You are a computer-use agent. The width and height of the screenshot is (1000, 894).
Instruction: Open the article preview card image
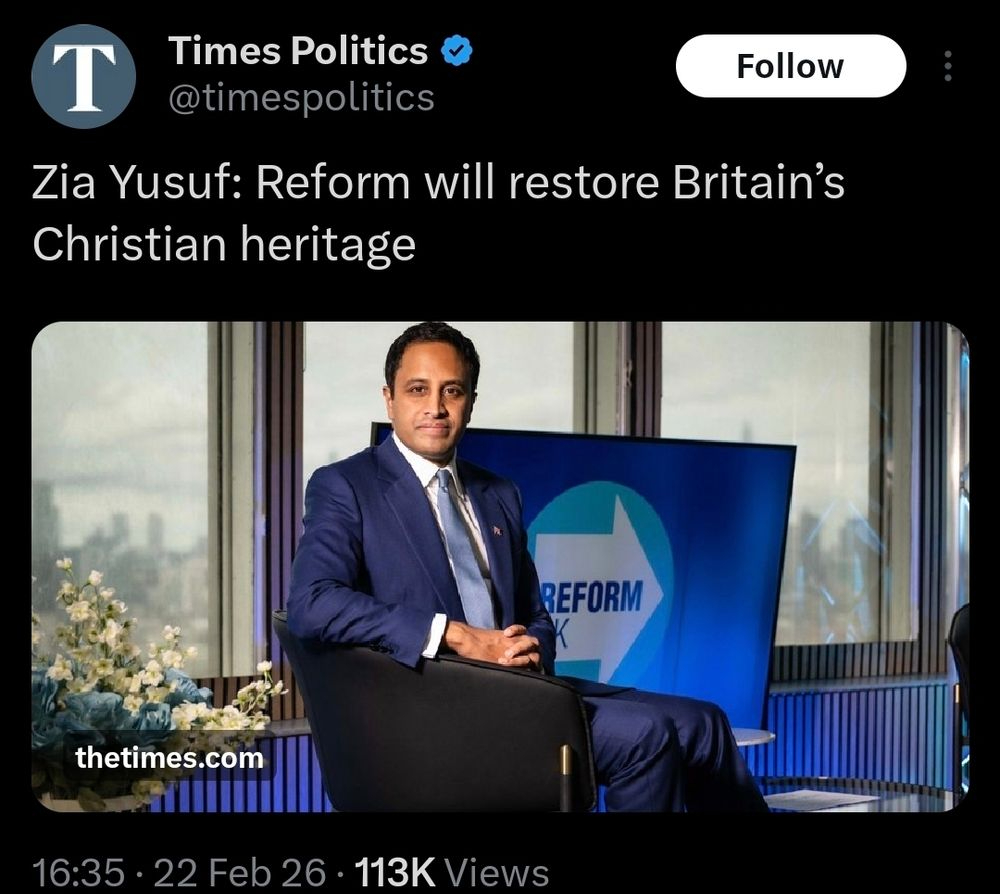coord(501,567)
